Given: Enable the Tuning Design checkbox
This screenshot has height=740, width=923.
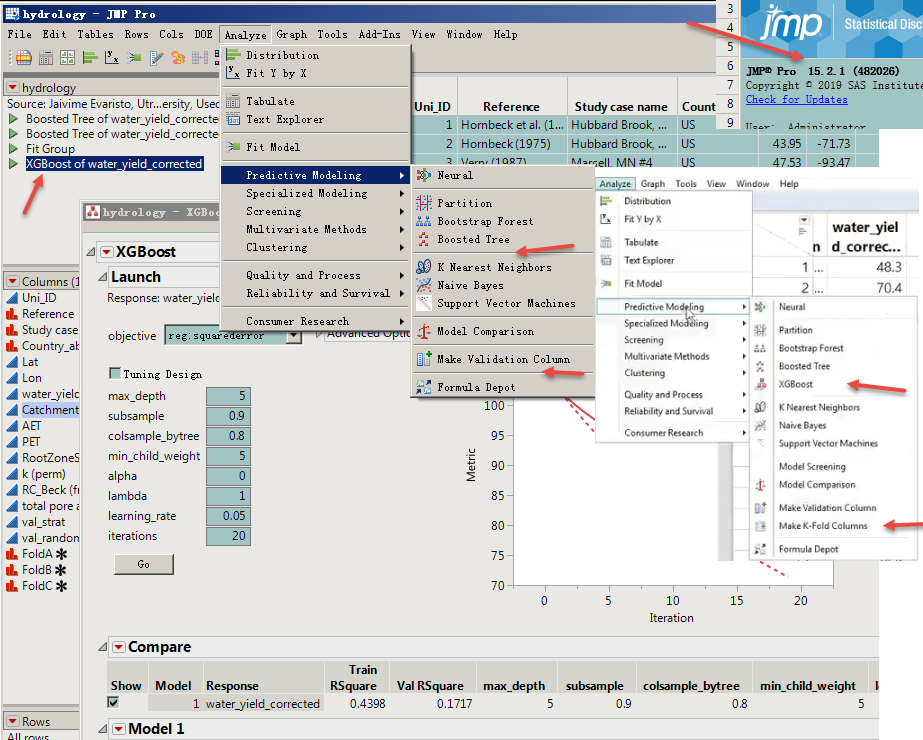Looking at the screenshot, I should (114, 373).
